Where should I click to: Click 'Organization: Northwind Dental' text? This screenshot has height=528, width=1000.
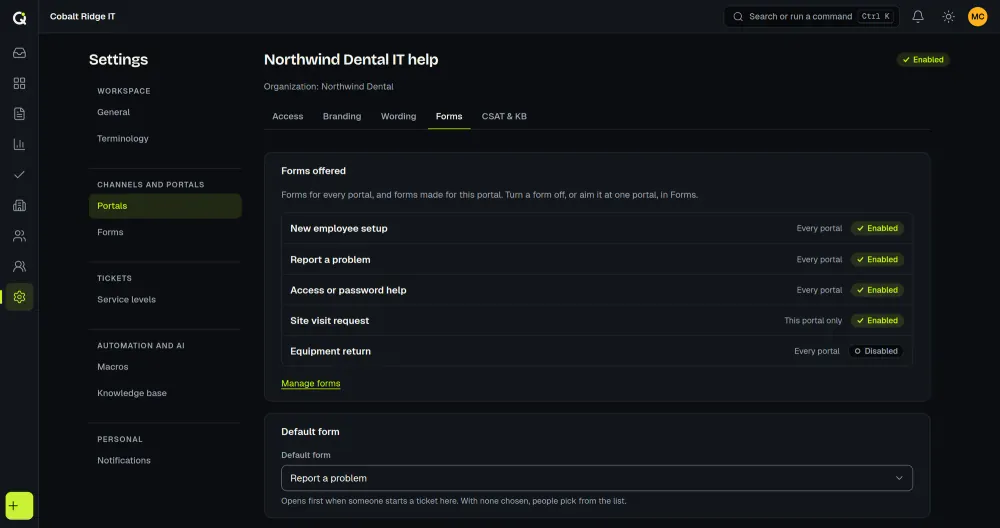[x=328, y=87]
